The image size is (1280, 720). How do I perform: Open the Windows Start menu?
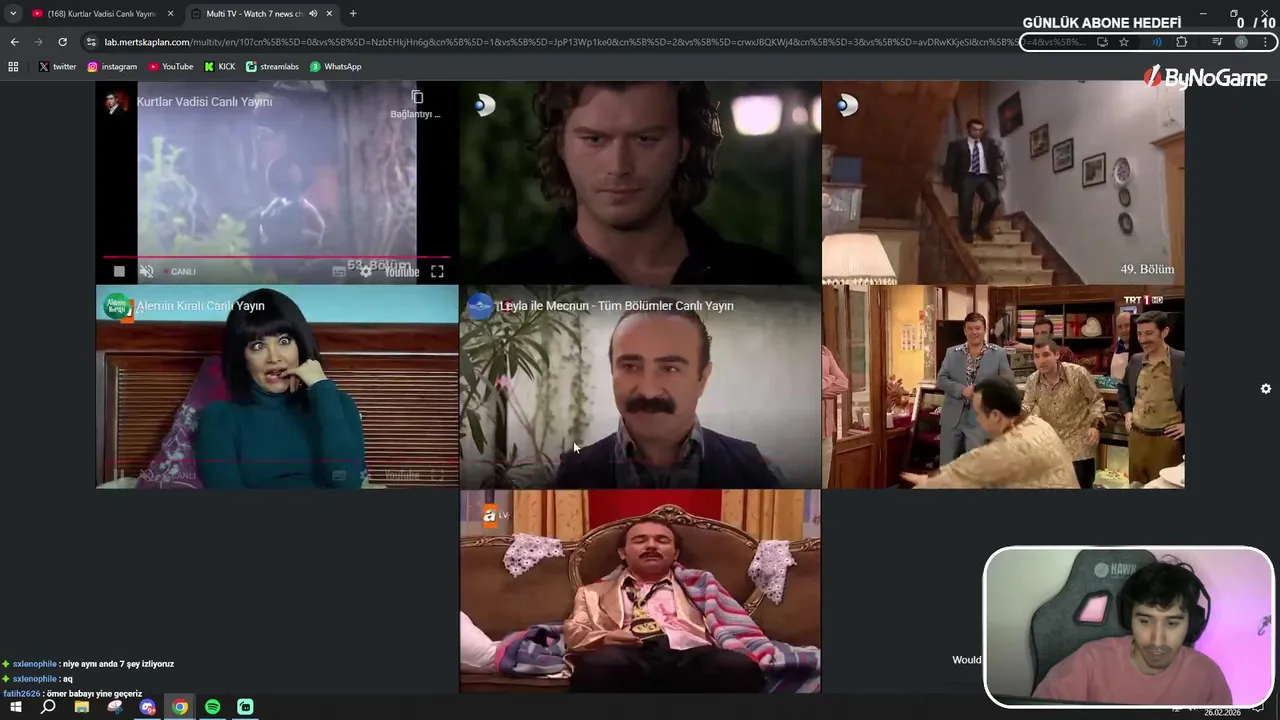[x=16, y=707]
